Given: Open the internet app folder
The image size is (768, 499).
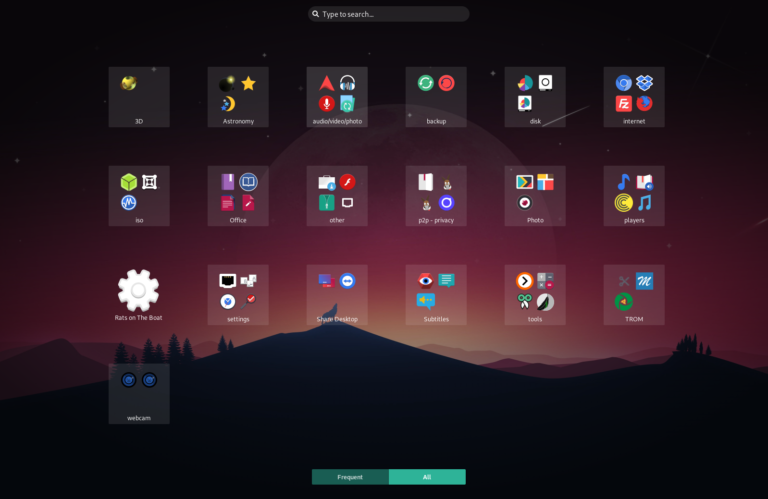Looking at the screenshot, I should point(634,94).
